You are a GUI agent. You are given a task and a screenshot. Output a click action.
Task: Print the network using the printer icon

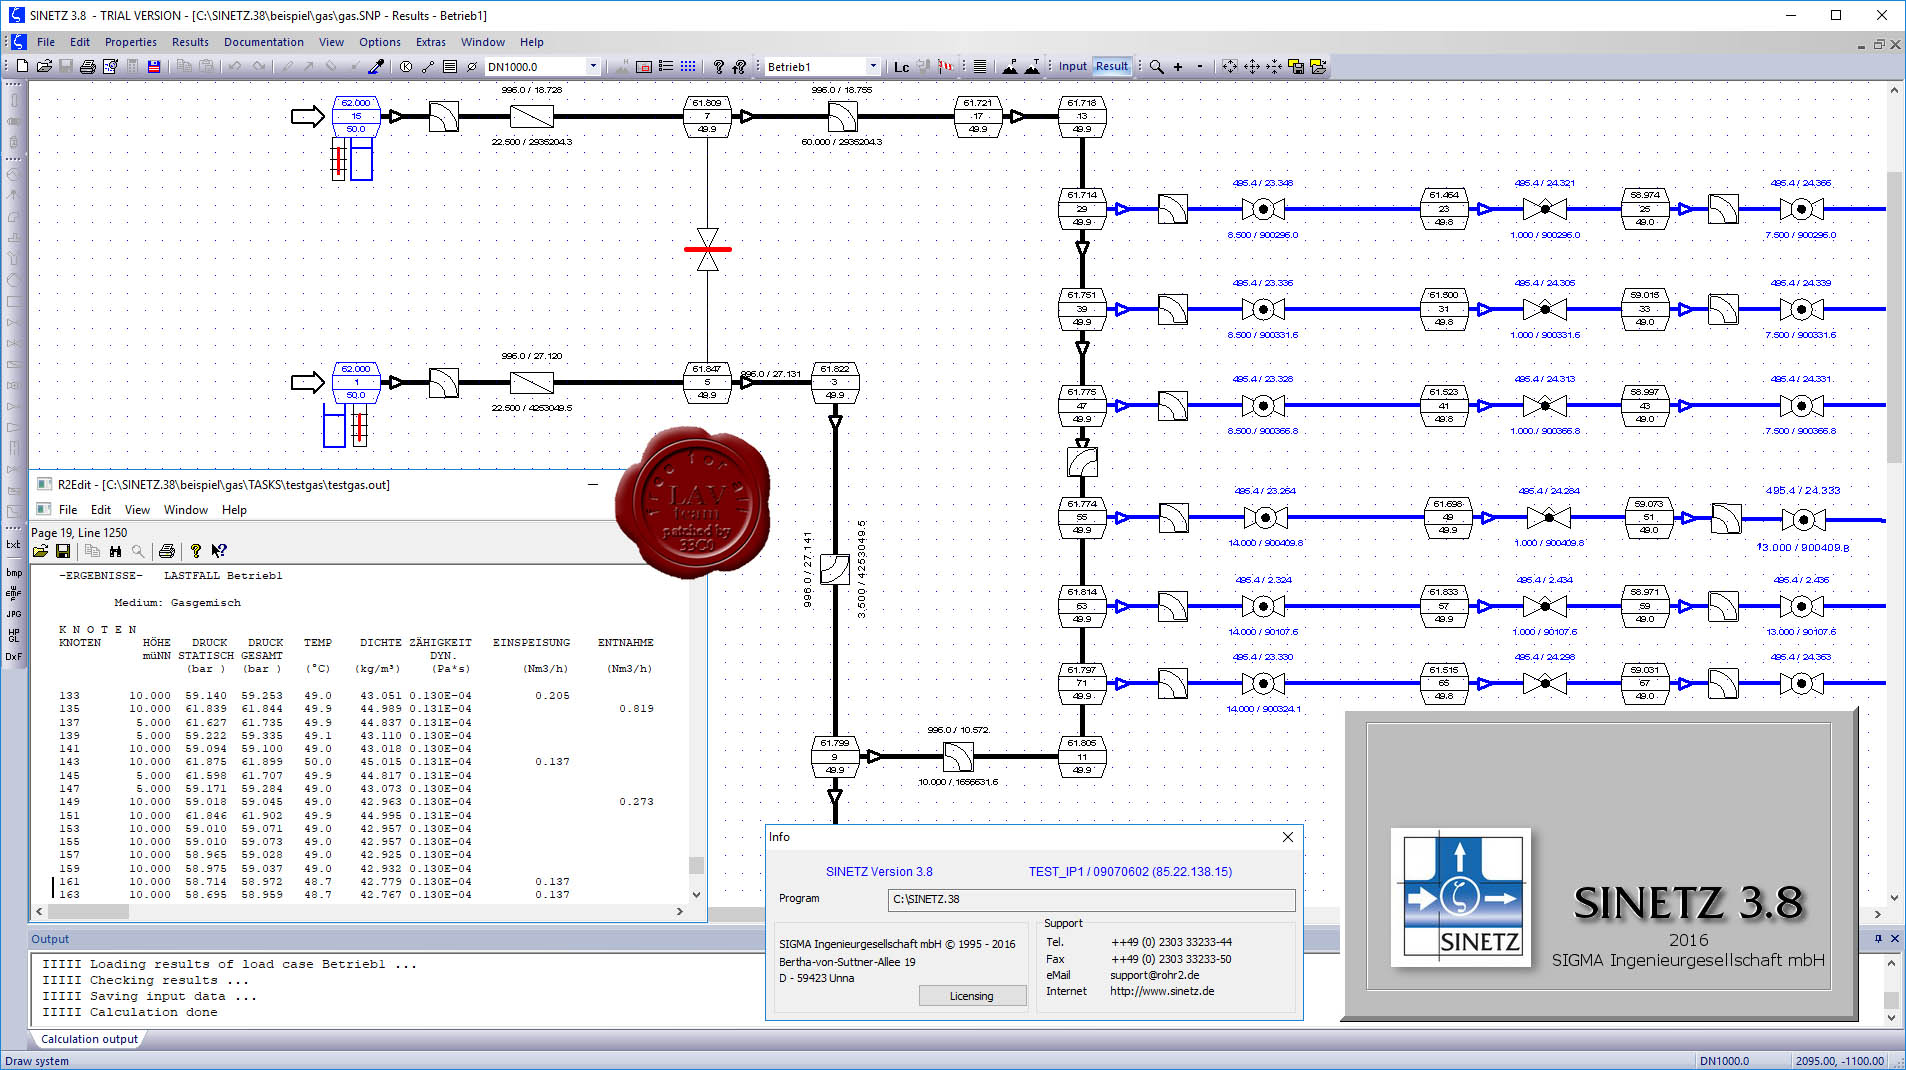click(x=88, y=66)
